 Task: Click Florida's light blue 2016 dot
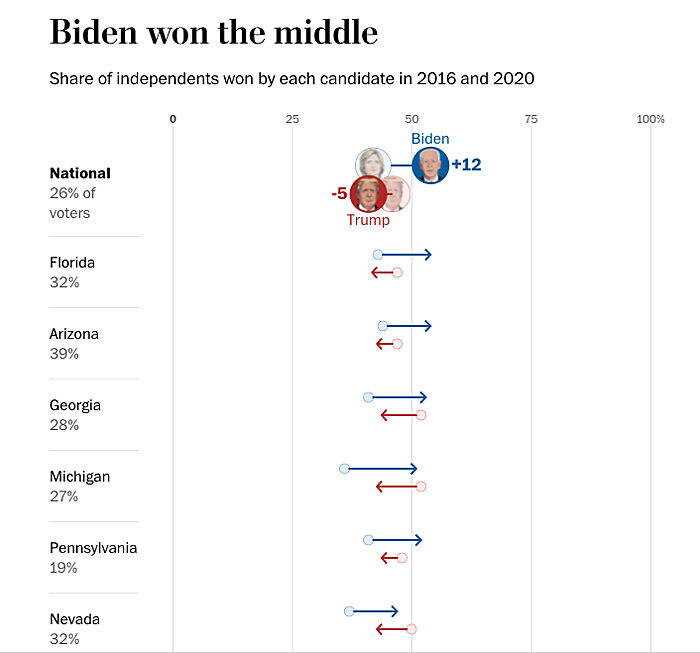378,255
